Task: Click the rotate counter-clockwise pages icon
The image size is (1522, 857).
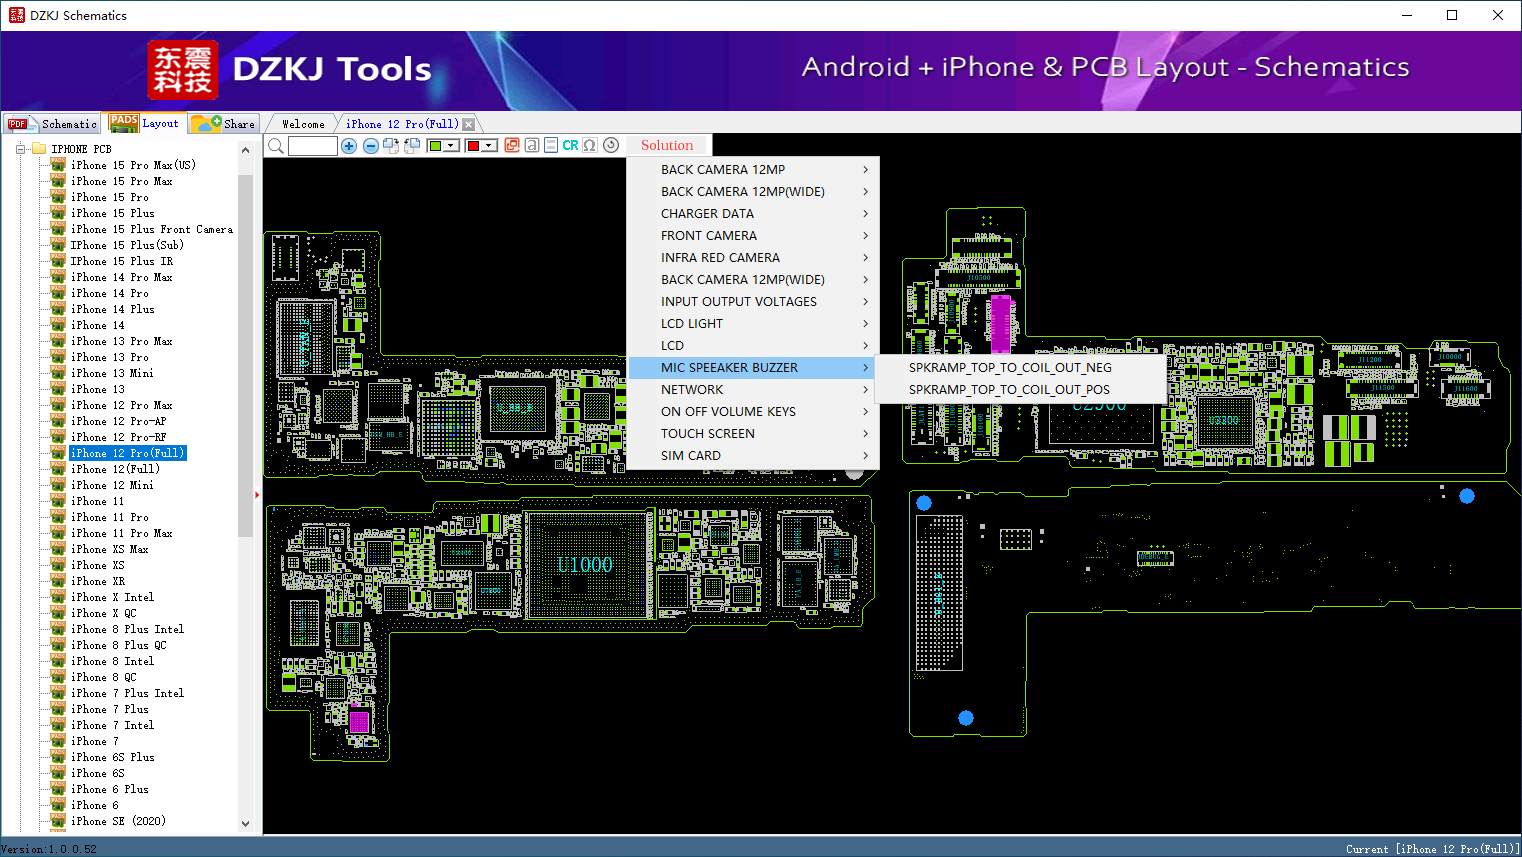Action: coord(412,146)
